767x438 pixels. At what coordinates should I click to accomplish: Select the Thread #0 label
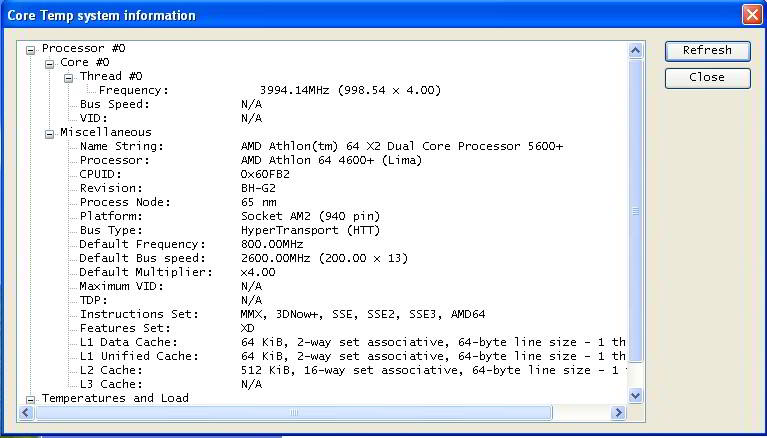(x=111, y=76)
